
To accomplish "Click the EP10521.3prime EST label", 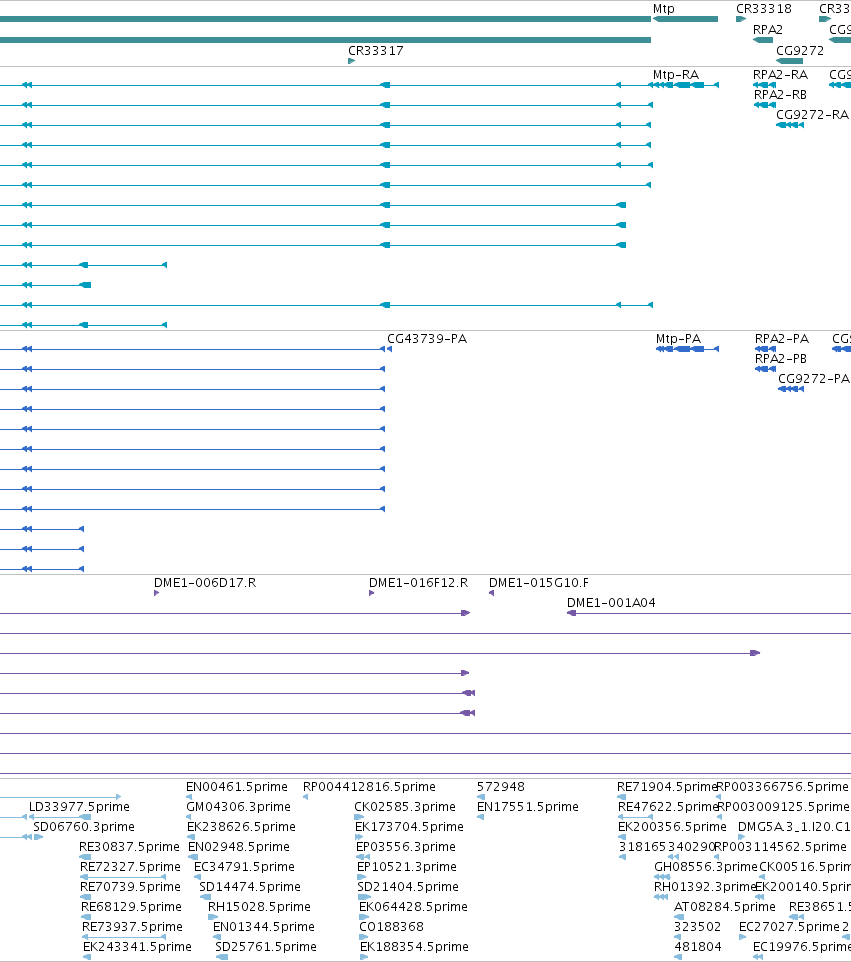I will click(407, 866).
